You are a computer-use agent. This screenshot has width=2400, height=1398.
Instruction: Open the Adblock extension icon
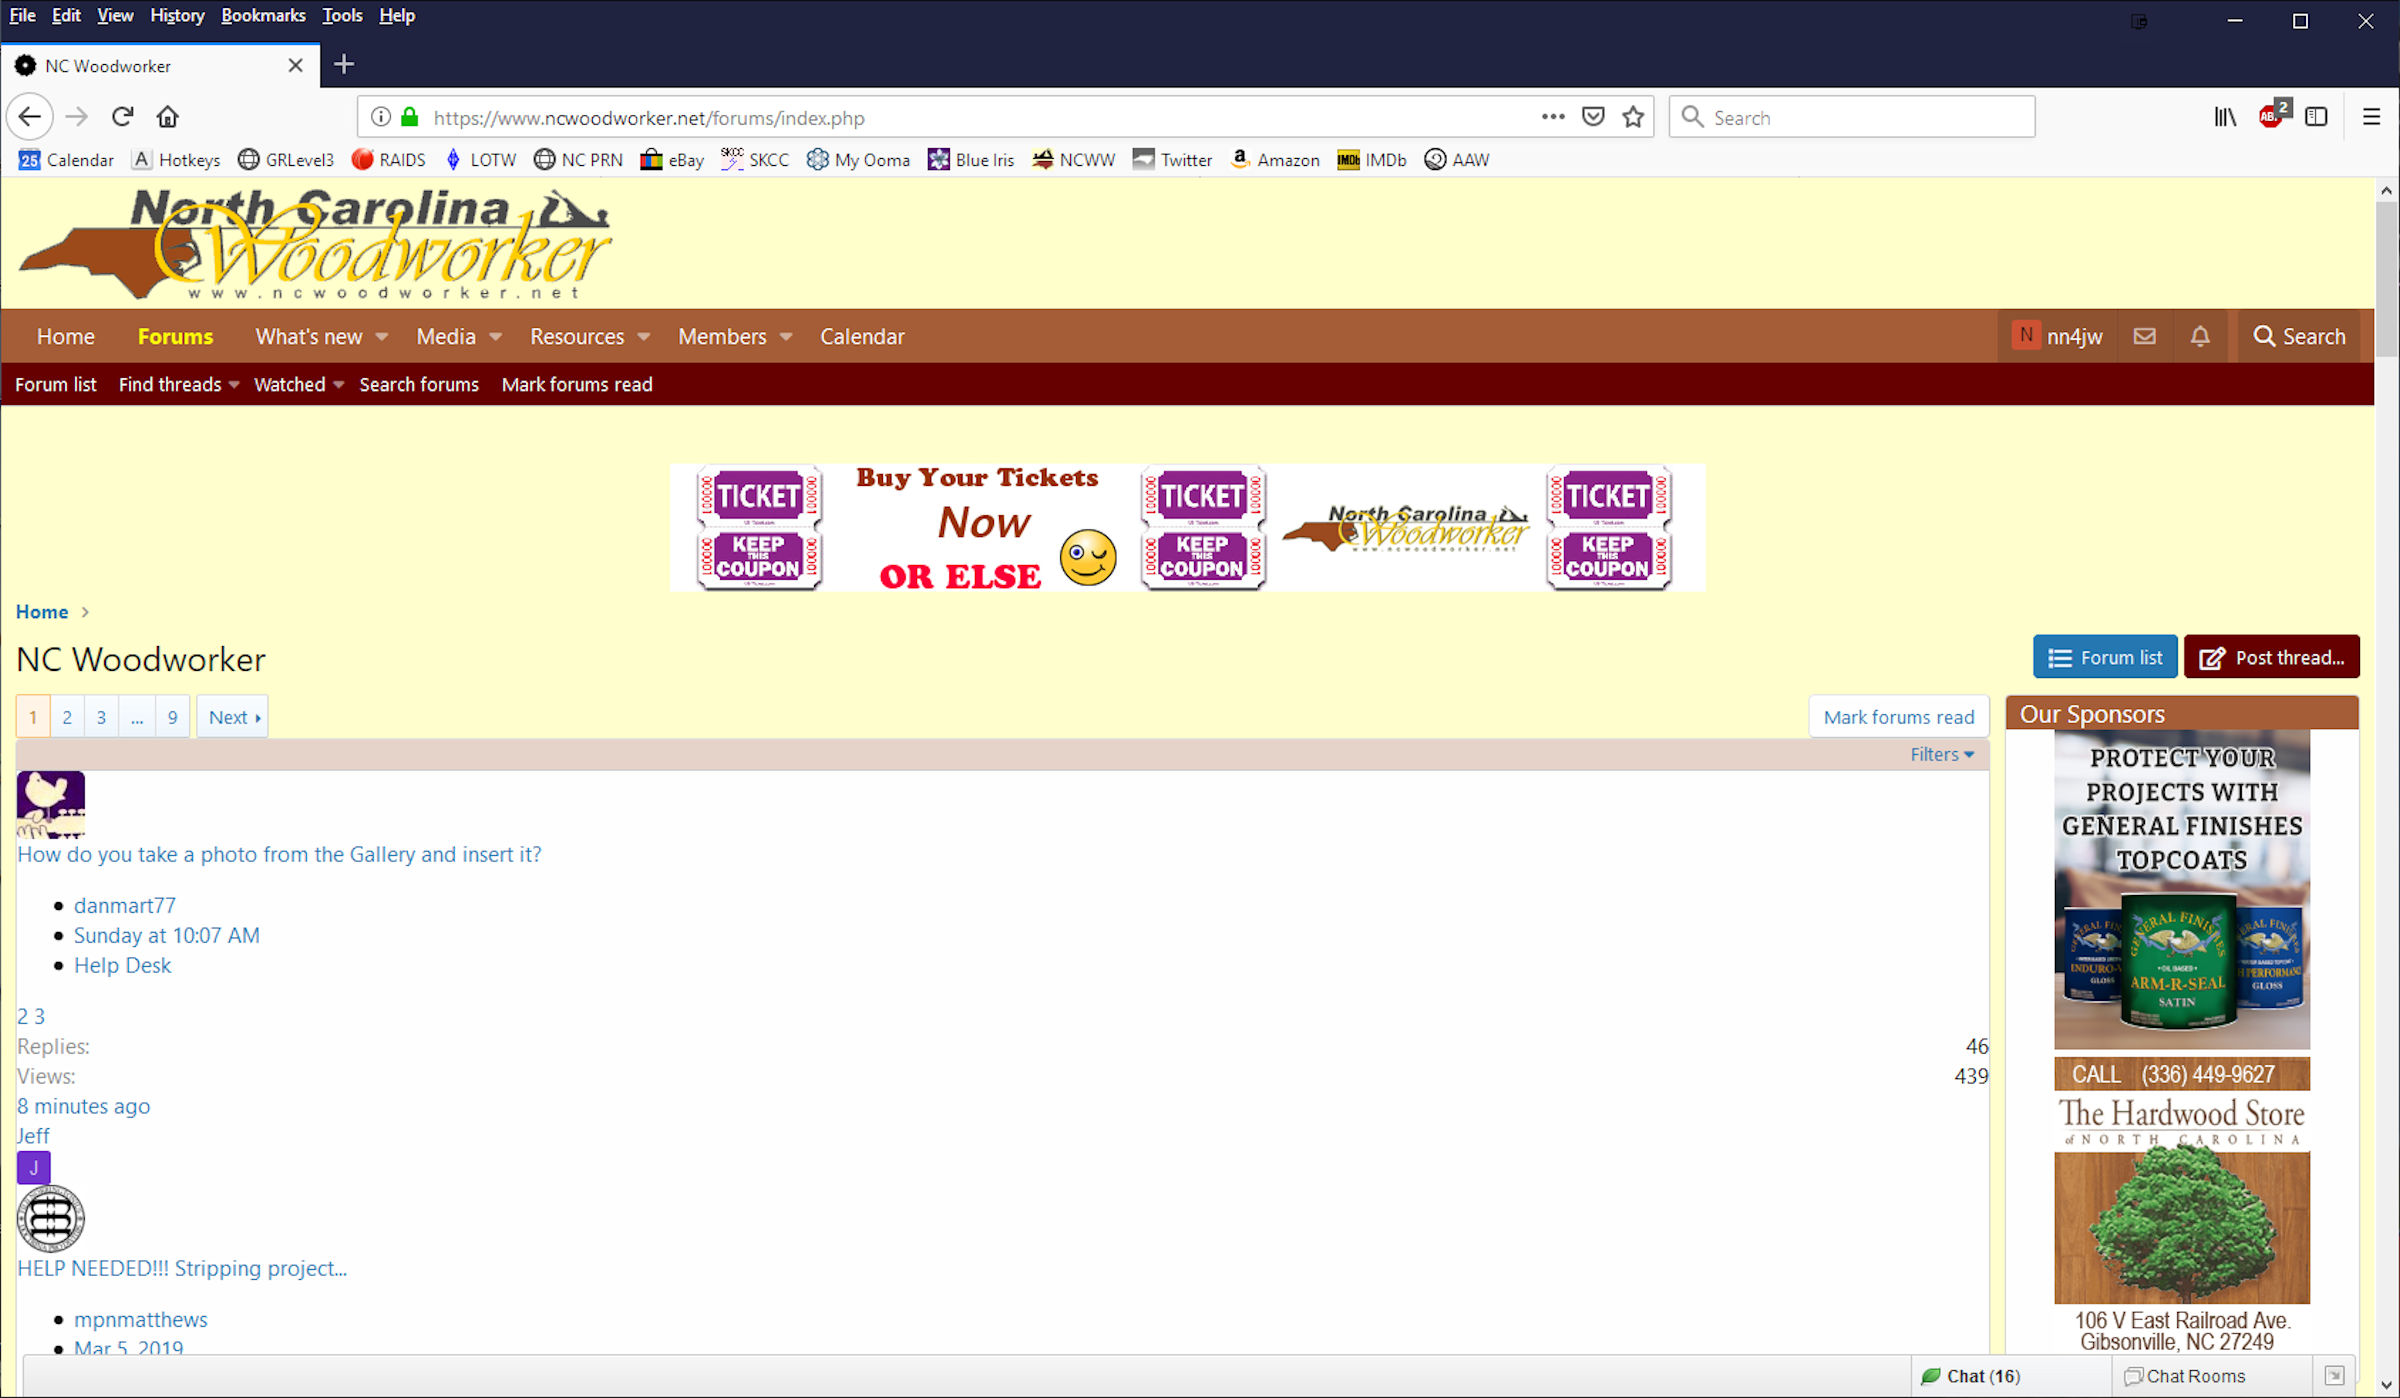[x=2273, y=115]
